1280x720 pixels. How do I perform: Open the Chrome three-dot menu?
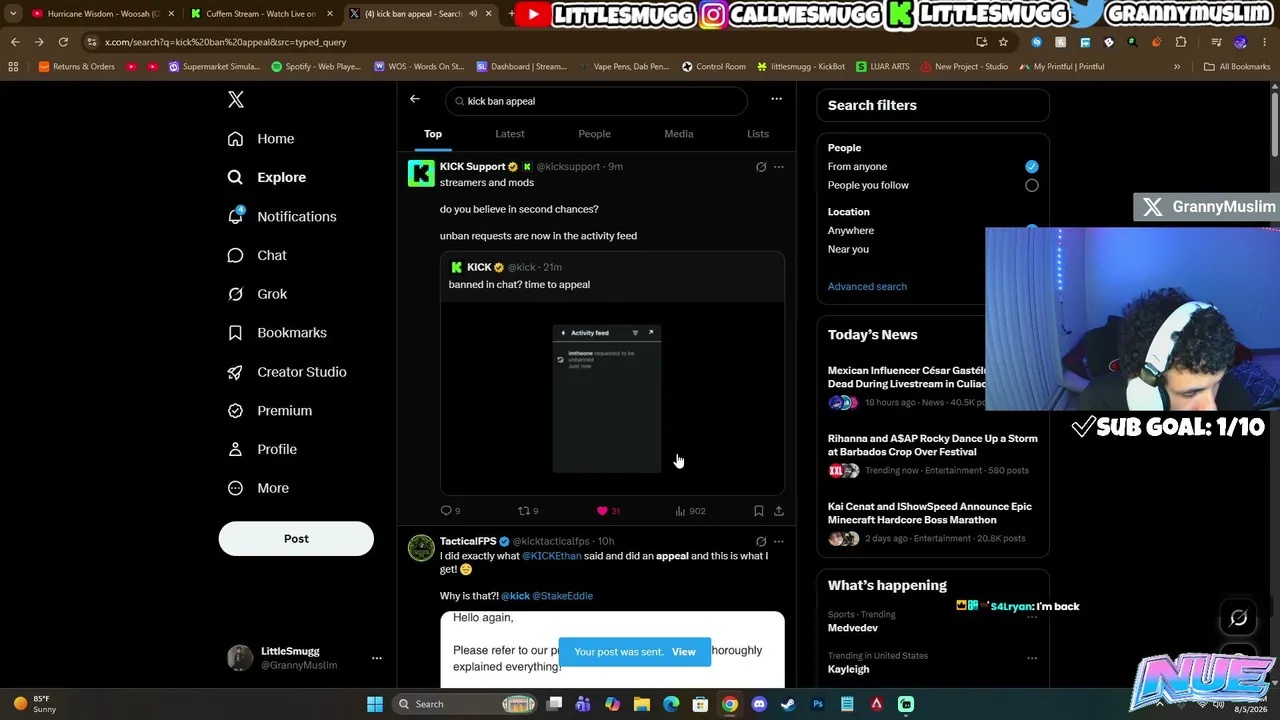coord(1265,42)
